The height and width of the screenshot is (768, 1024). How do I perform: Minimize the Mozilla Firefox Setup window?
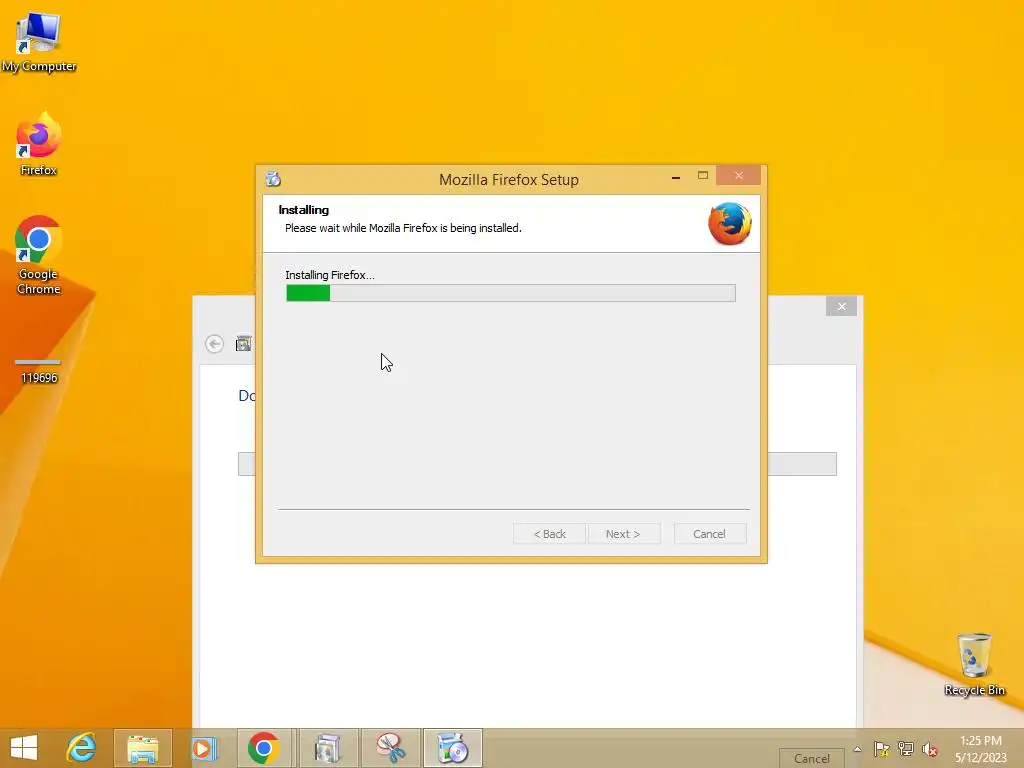coord(676,176)
